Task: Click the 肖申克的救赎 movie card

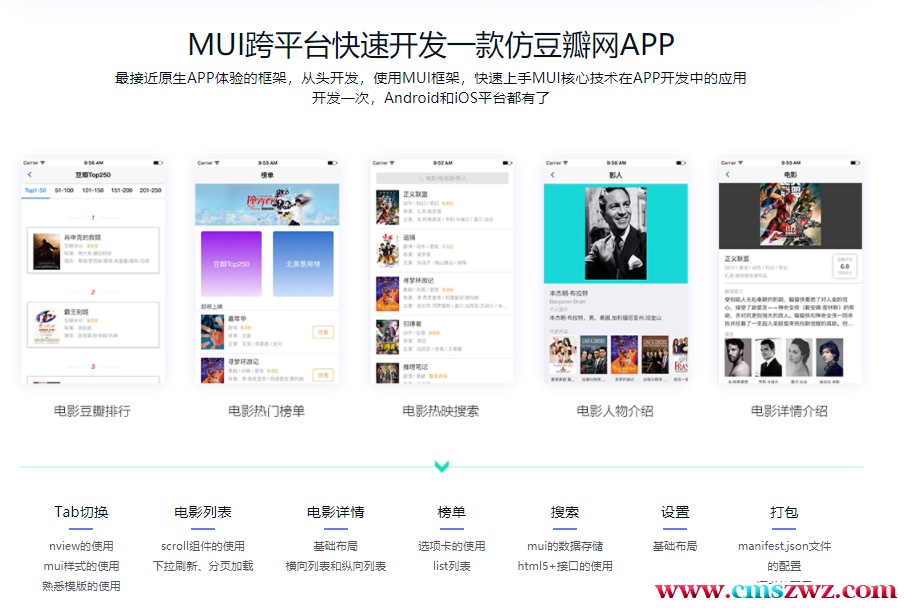Action: [92, 250]
